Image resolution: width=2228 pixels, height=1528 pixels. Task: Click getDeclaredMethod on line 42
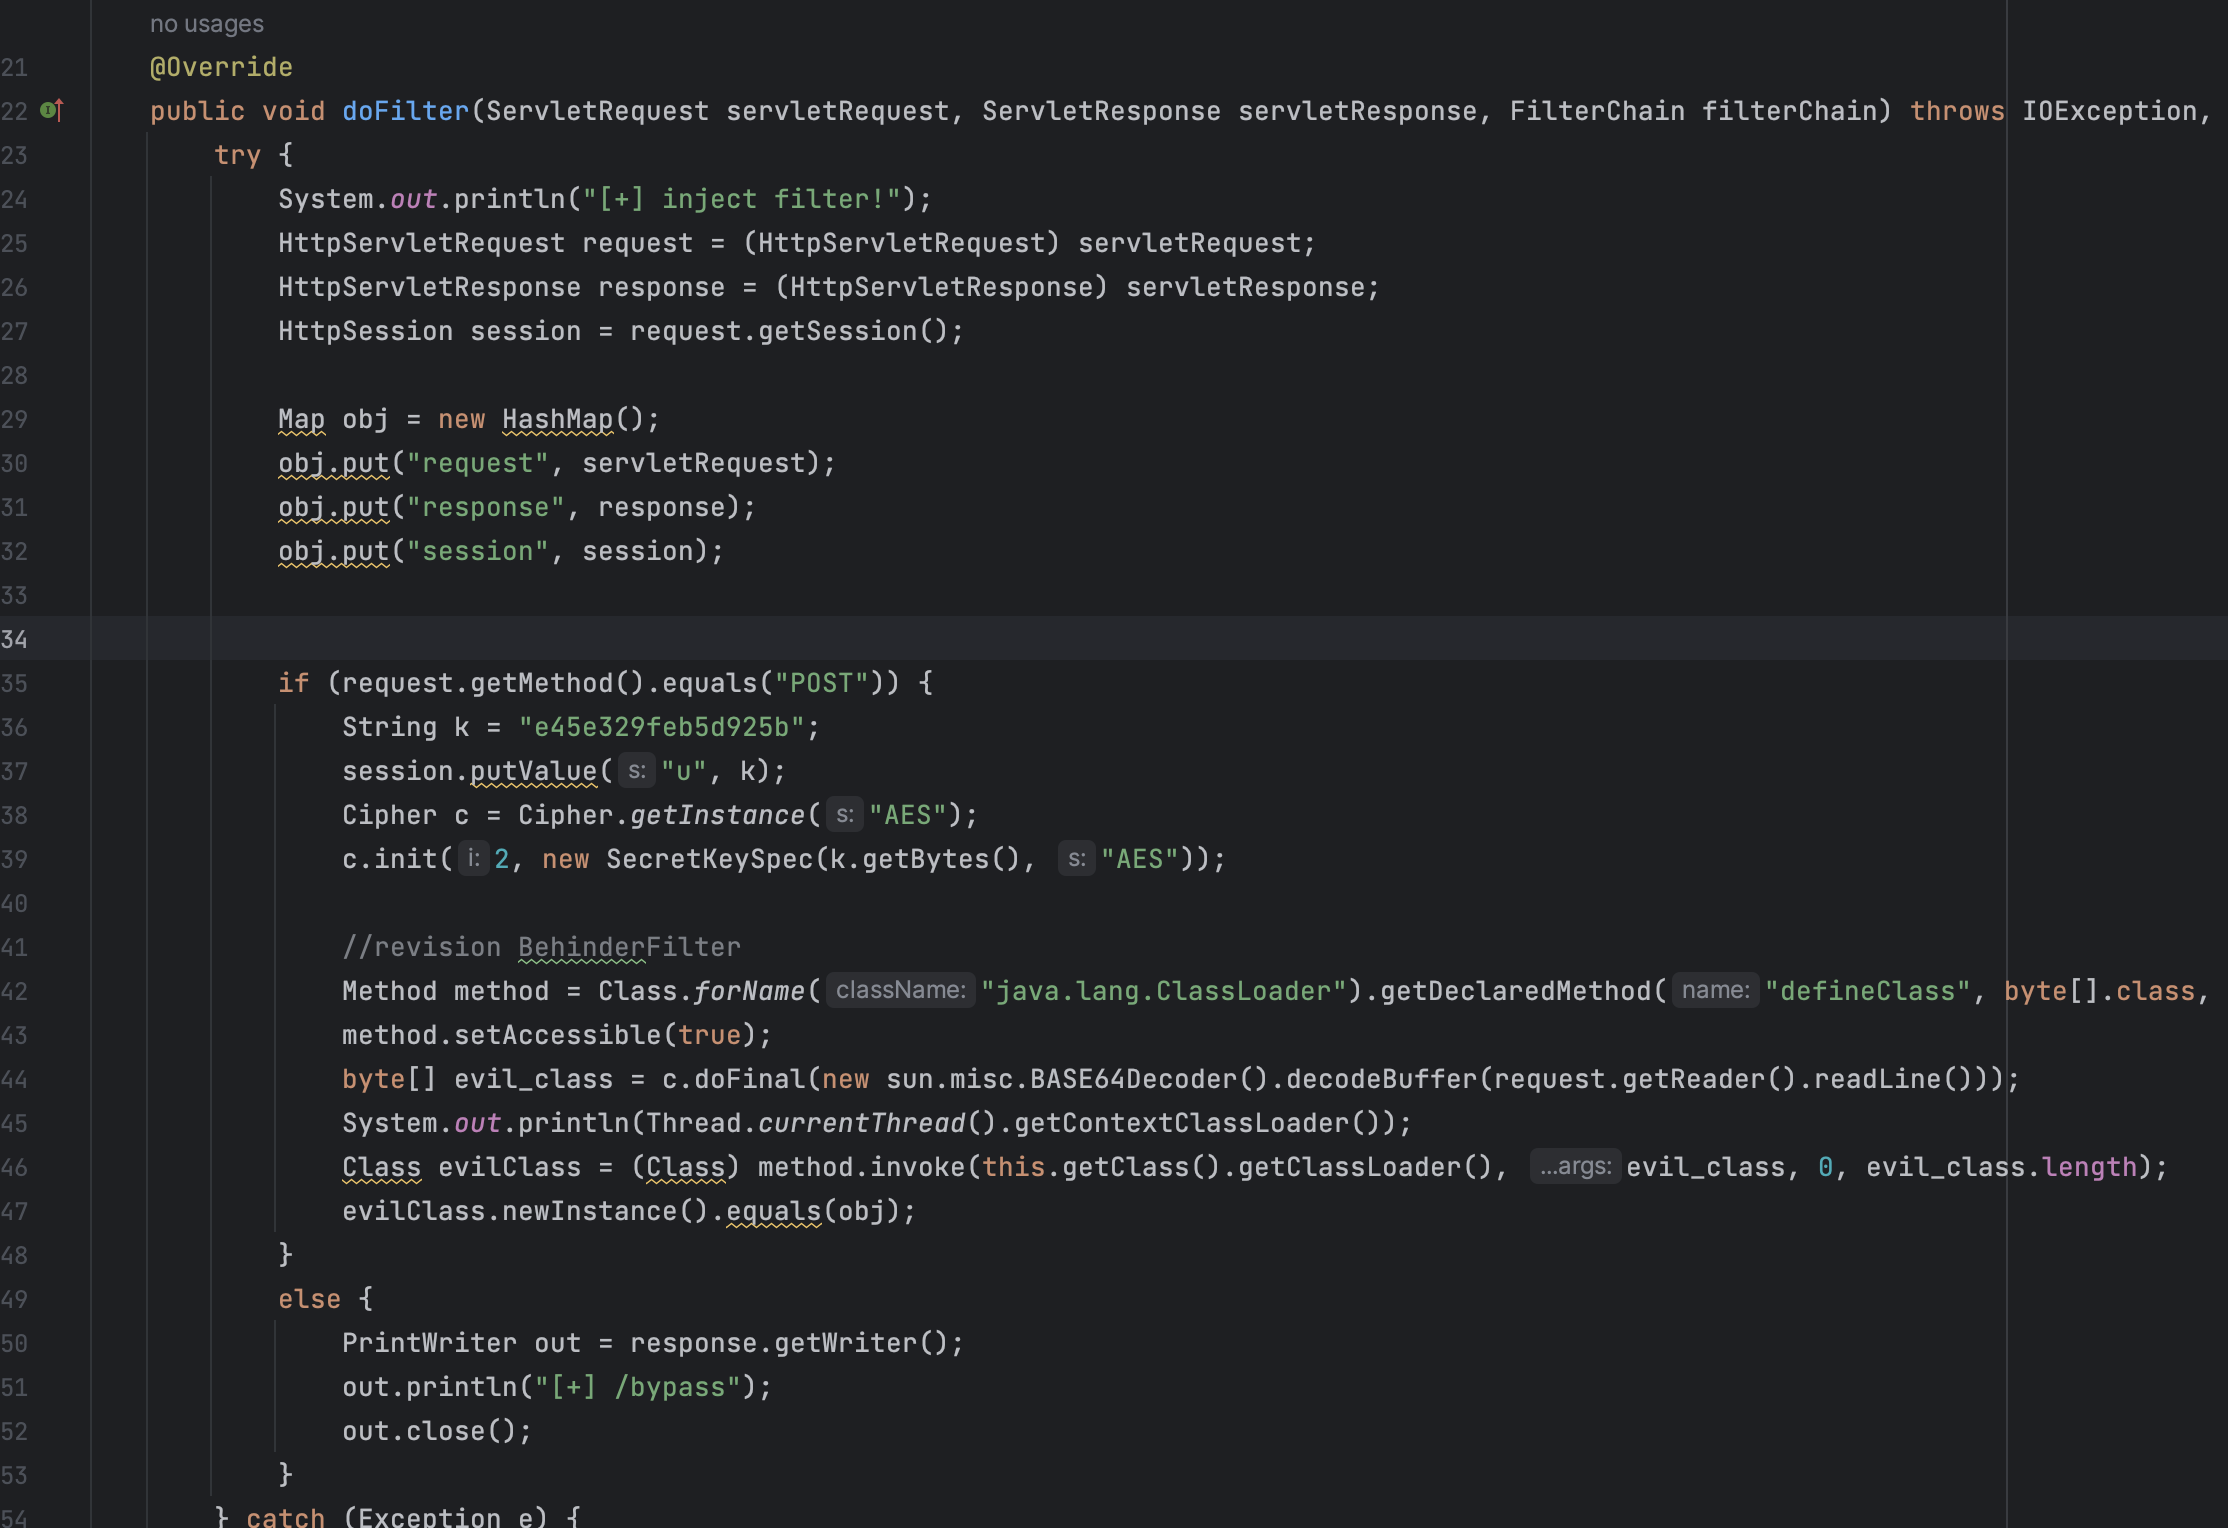coord(1516,991)
